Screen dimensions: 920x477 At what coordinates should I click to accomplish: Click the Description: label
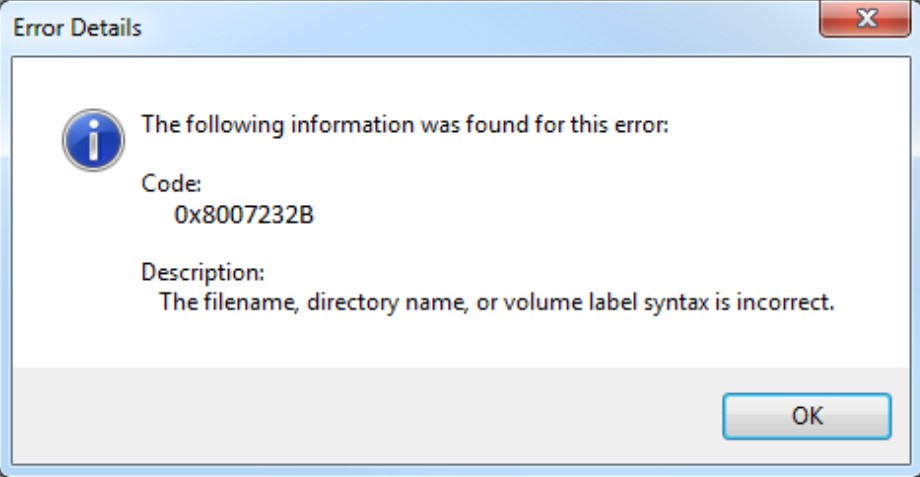tap(203, 272)
